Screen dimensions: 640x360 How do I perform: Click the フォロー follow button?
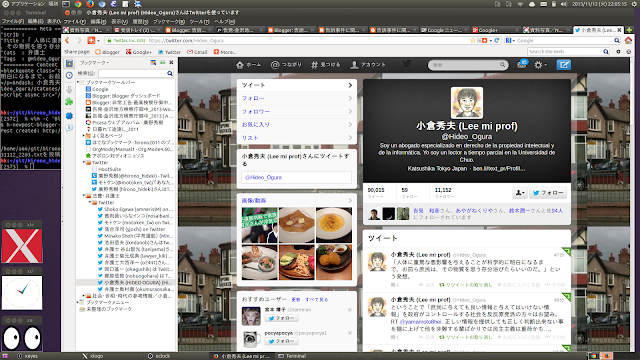pos(548,193)
